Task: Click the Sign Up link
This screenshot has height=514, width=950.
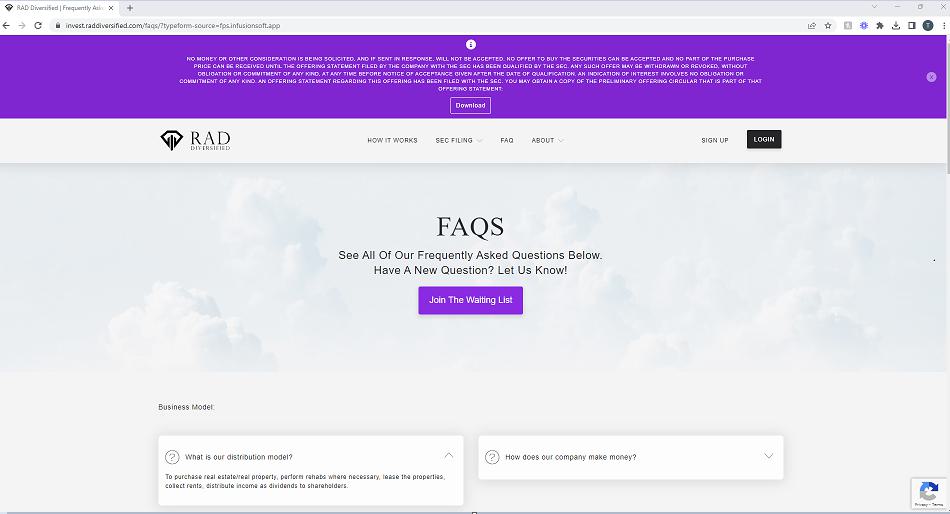Action: tap(715, 140)
